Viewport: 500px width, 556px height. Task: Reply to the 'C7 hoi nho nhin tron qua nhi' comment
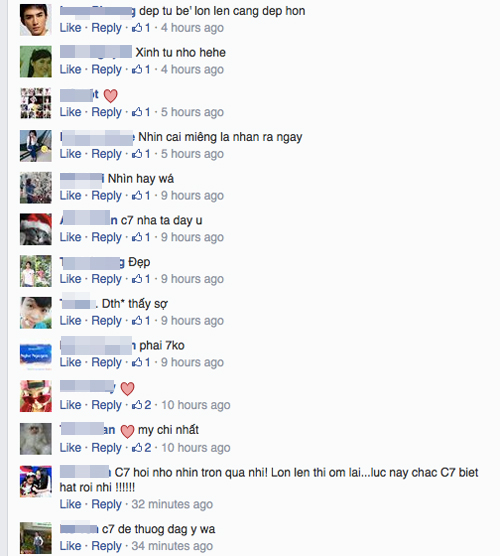click(x=106, y=504)
